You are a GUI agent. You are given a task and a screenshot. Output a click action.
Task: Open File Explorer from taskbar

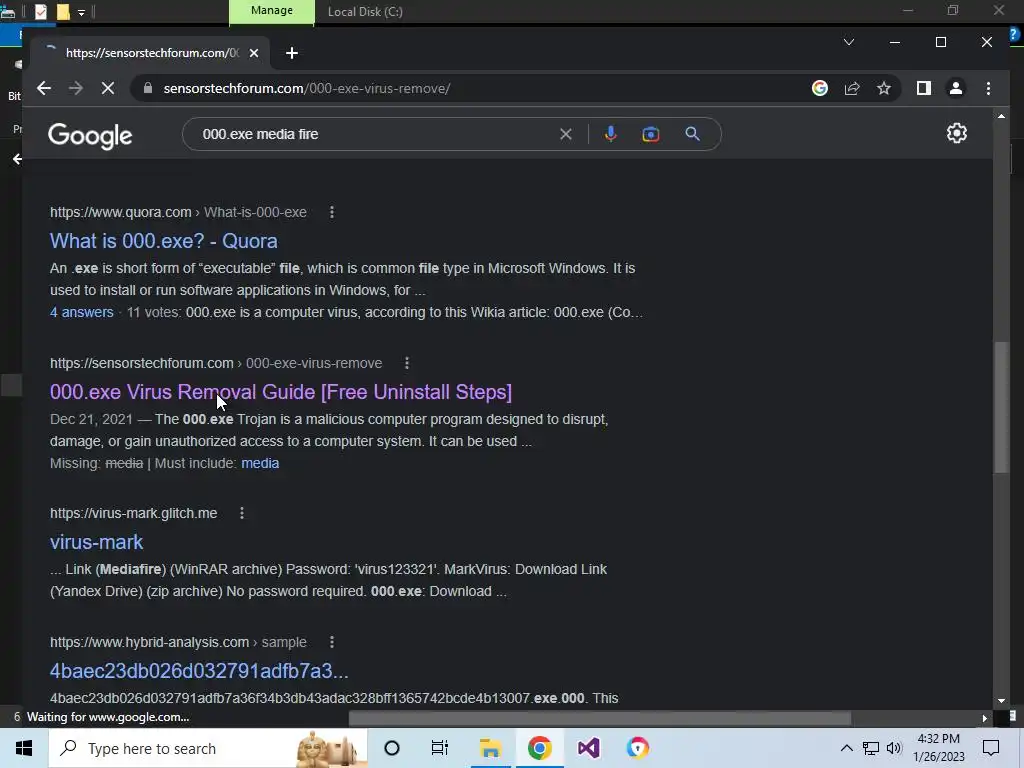490,748
